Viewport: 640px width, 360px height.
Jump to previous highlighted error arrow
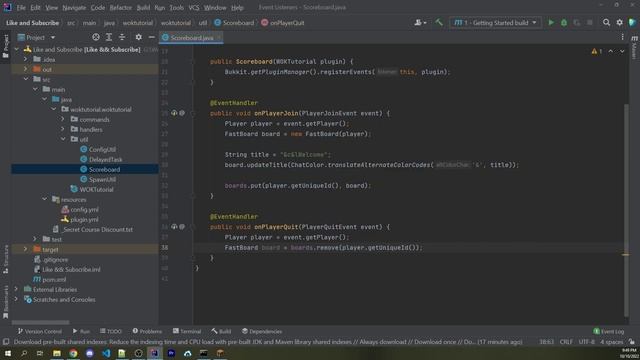(611, 51)
